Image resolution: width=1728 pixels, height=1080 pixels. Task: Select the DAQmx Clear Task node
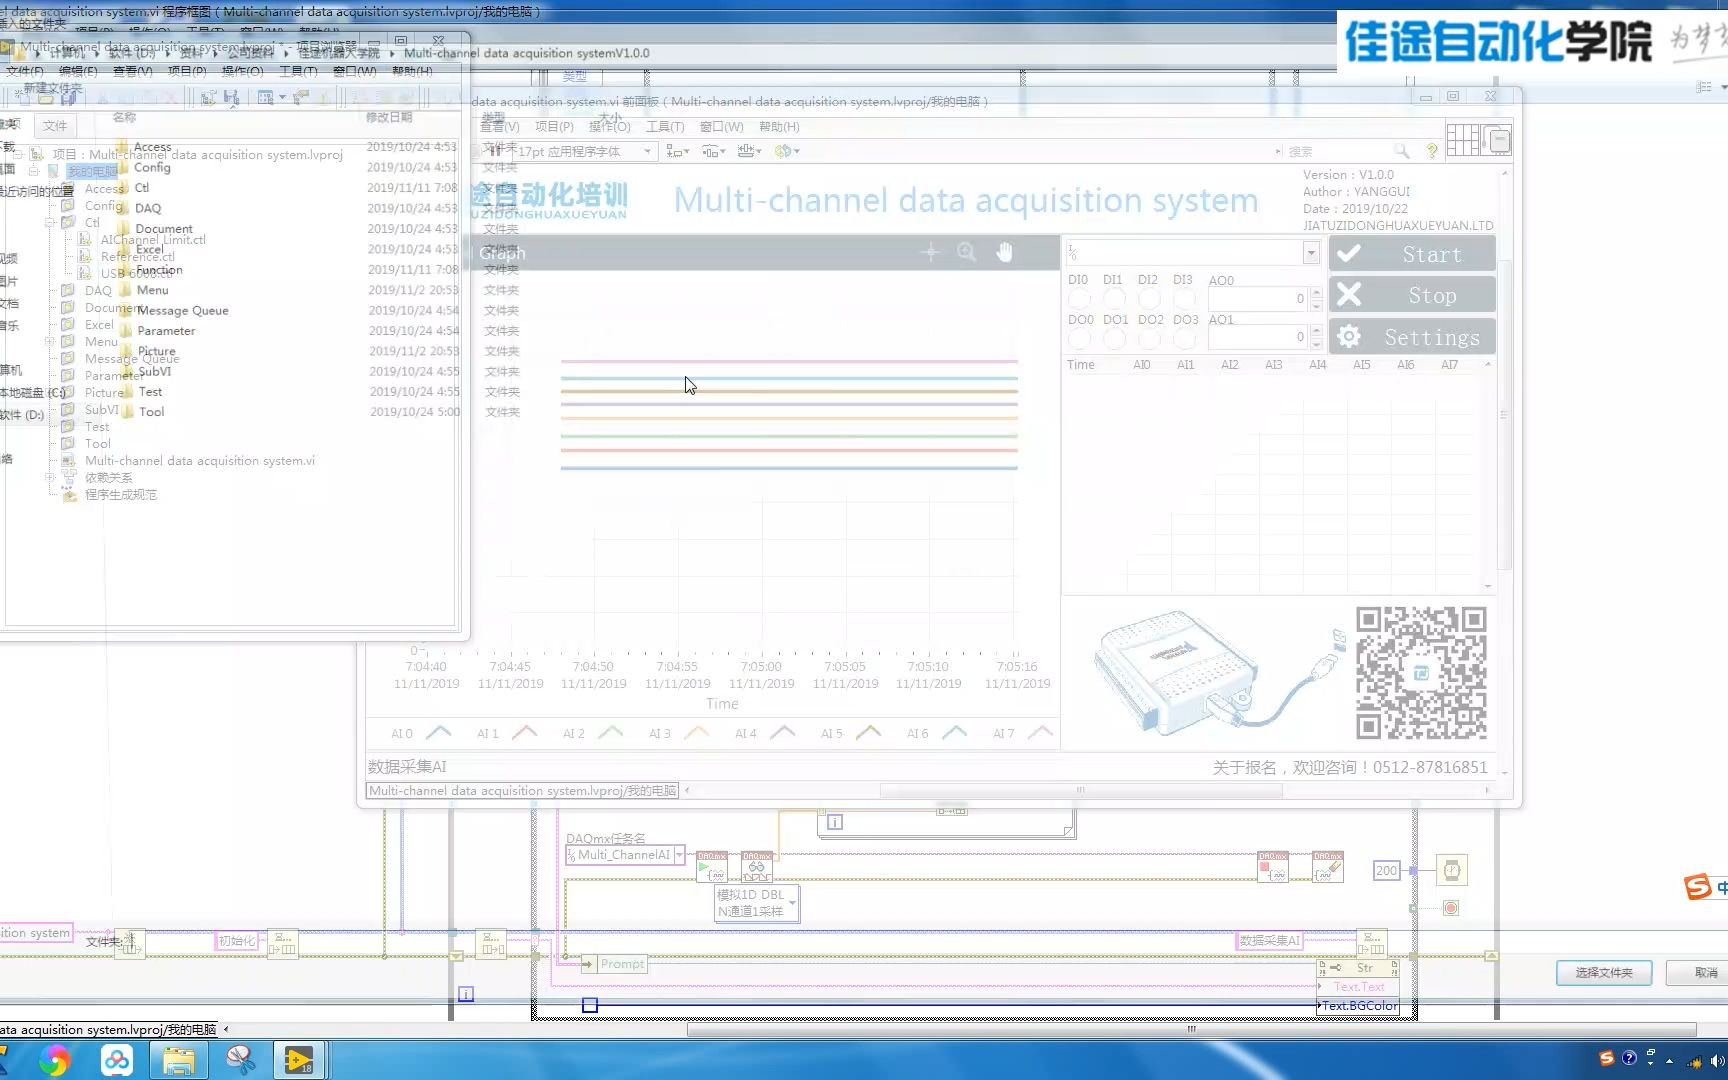pyautogui.click(x=1328, y=866)
